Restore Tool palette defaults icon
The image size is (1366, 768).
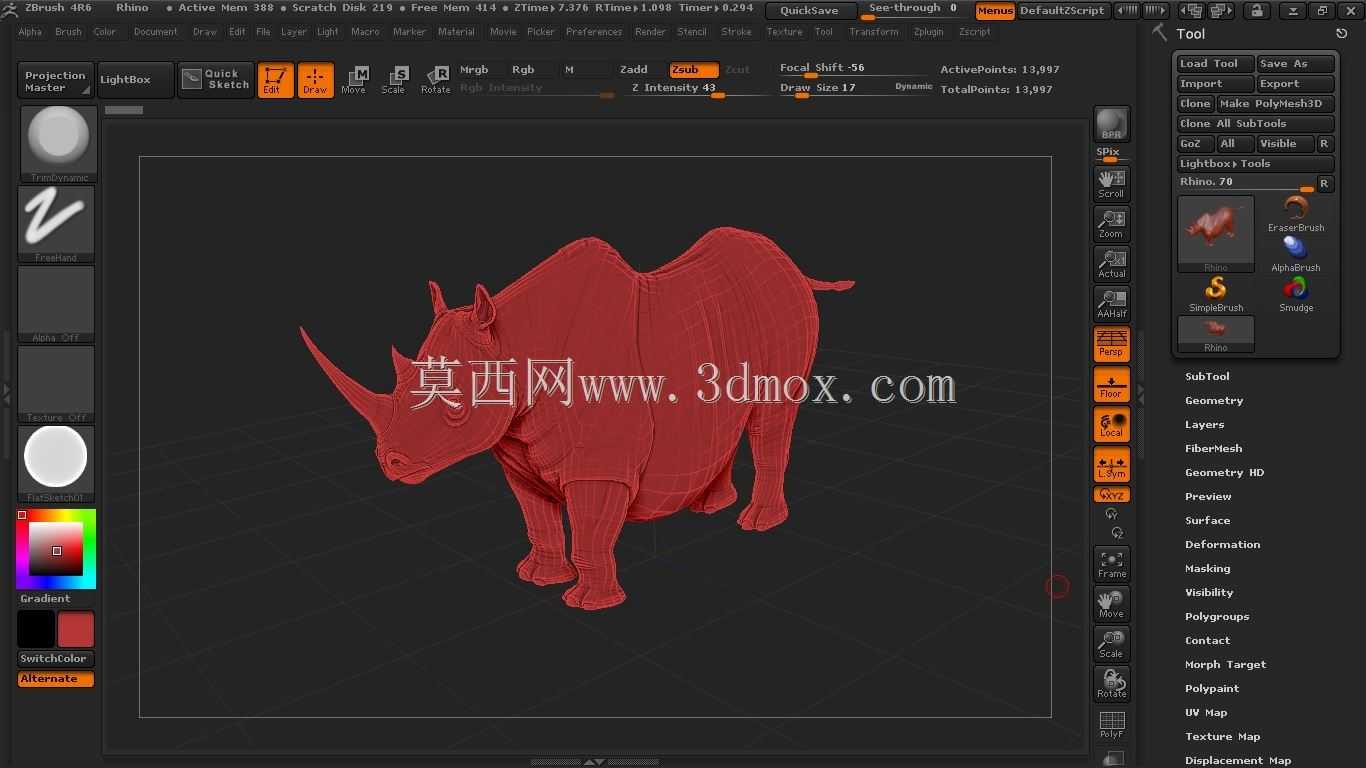(1342, 34)
